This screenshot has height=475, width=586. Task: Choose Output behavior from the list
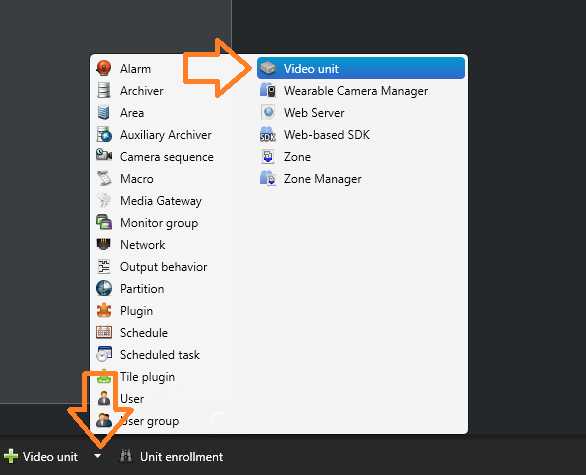point(161,267)
